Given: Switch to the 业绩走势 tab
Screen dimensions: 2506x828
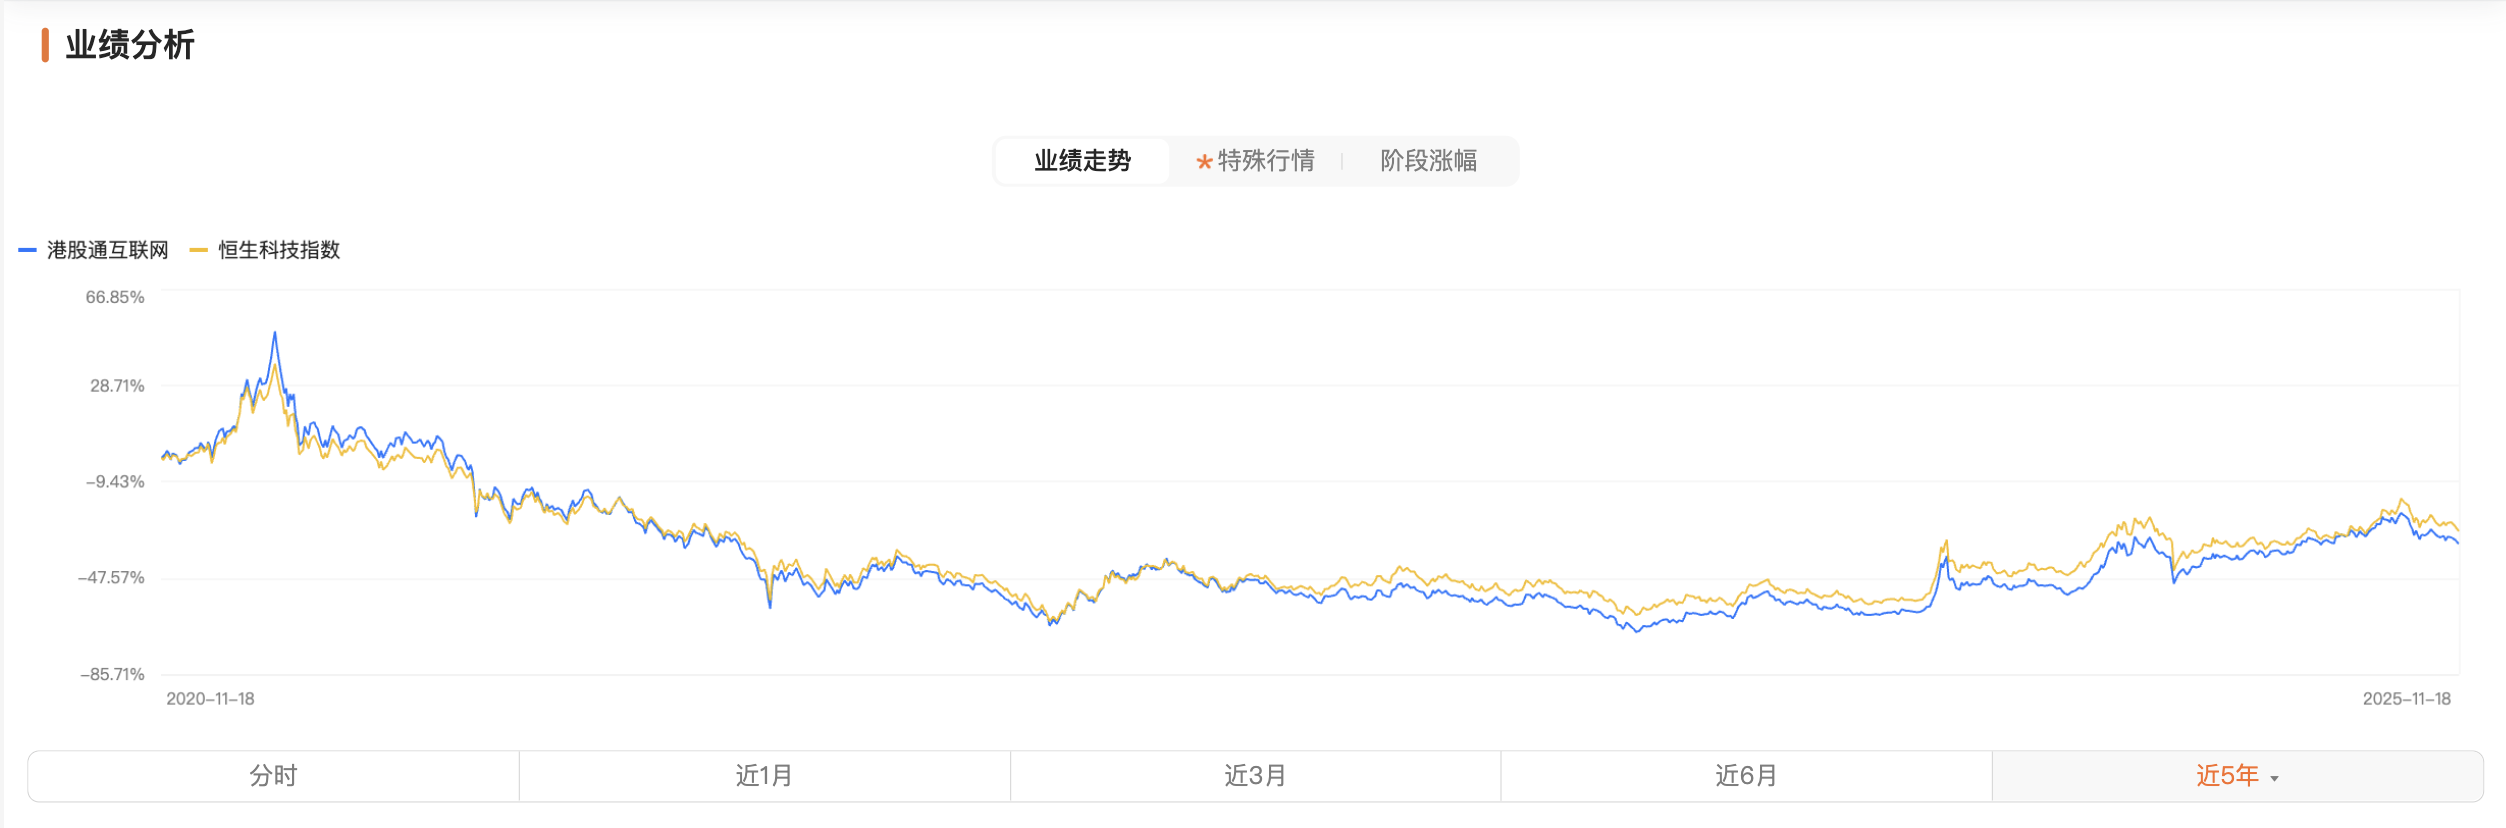Looking at the screenshot, I should pyautogui.click(x=1082, y=161).
